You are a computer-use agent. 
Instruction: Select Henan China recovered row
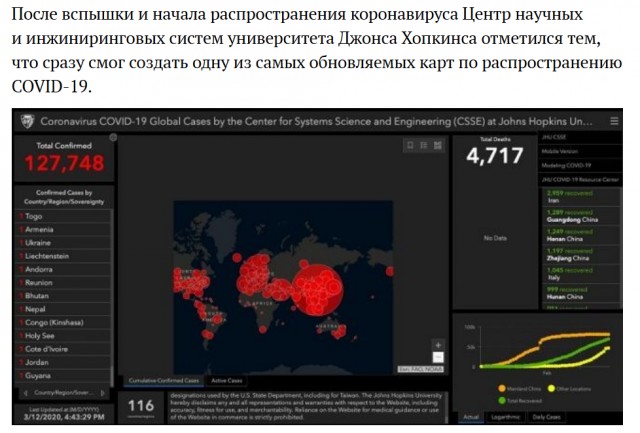[581, 235]
